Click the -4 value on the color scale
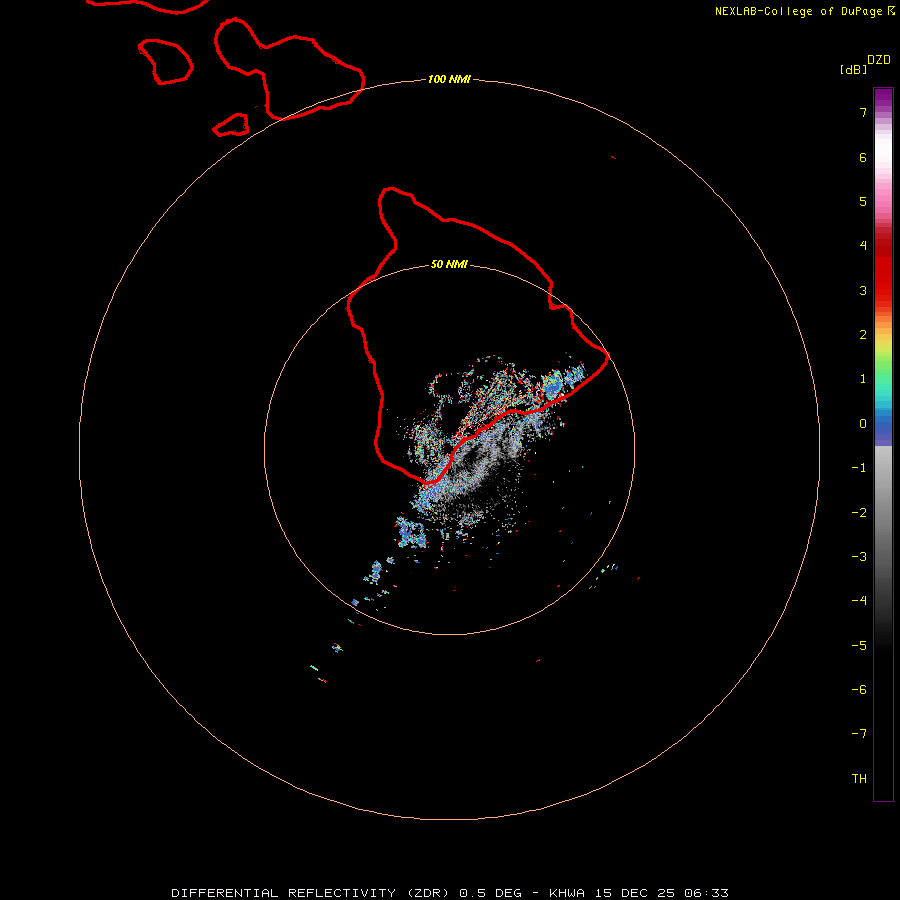900x900 pixels. tap(859, 601)
